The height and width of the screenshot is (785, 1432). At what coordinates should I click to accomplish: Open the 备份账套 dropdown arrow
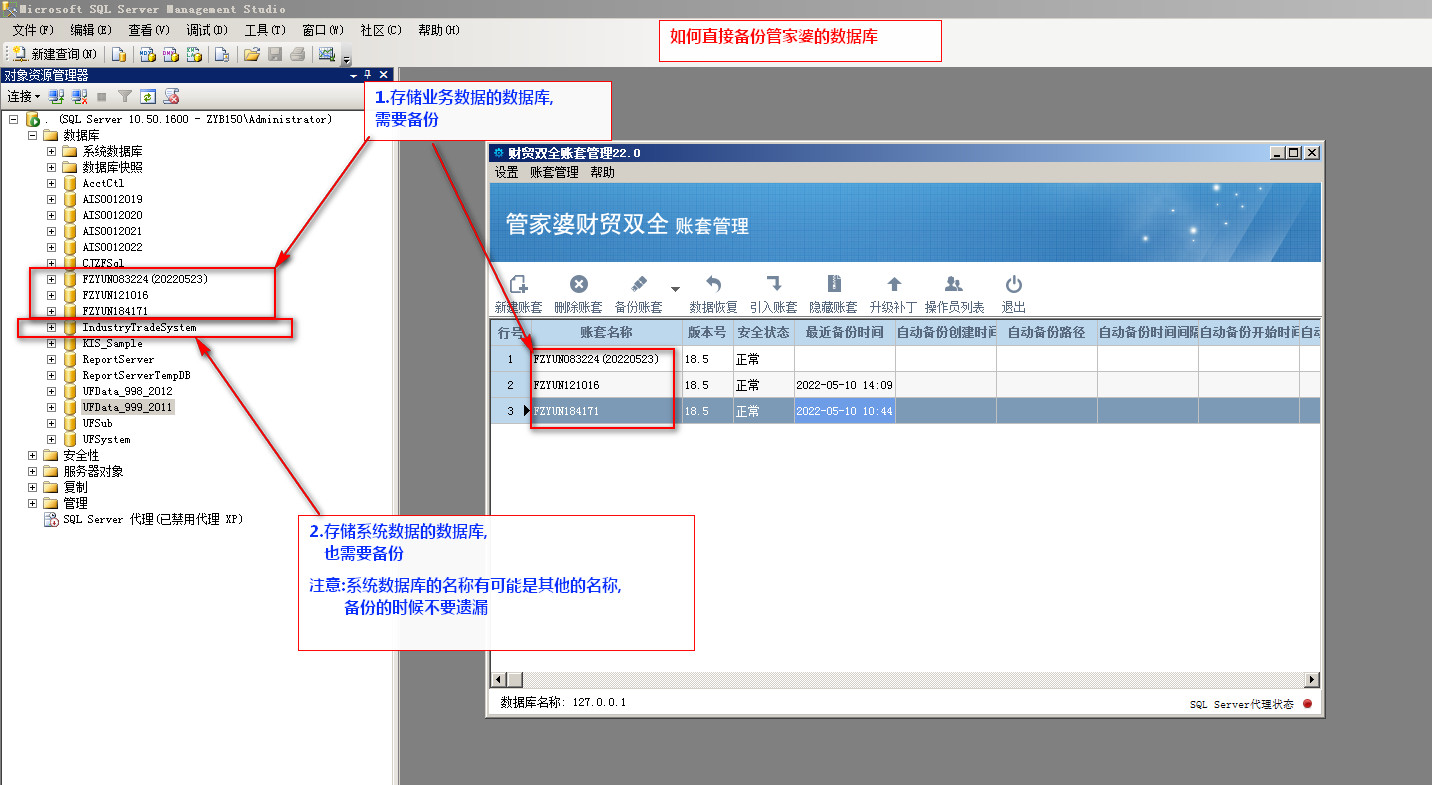[675, 289]
